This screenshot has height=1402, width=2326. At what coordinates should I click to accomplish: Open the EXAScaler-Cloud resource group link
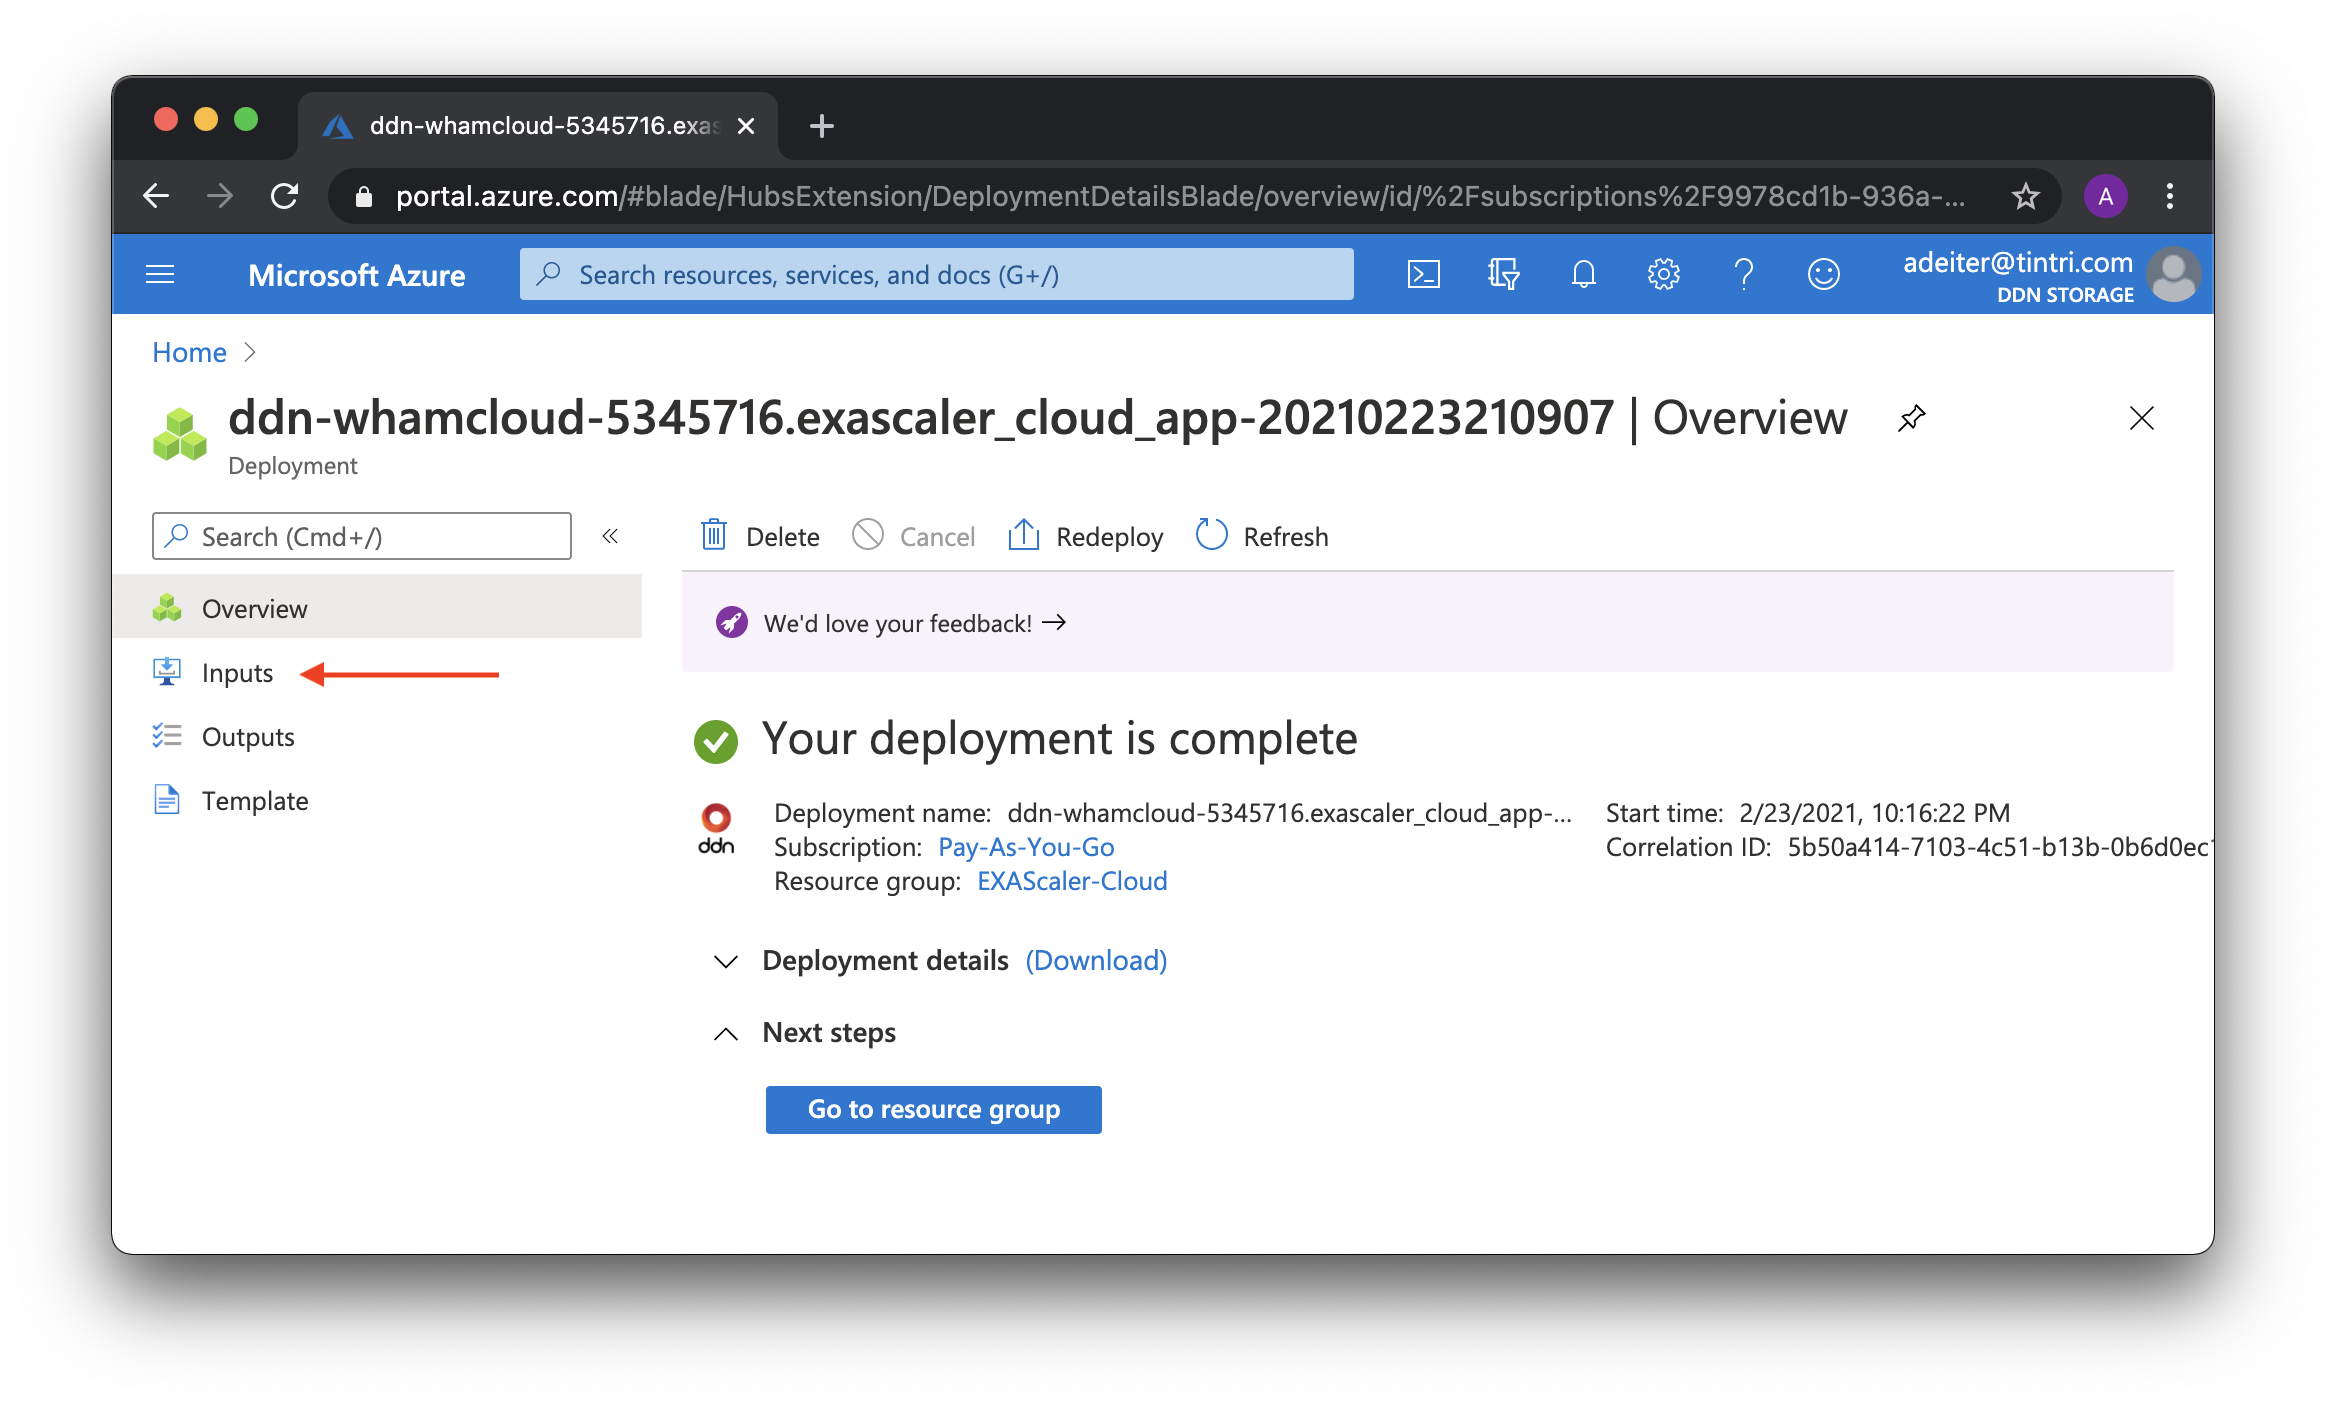pos(1072,881)
